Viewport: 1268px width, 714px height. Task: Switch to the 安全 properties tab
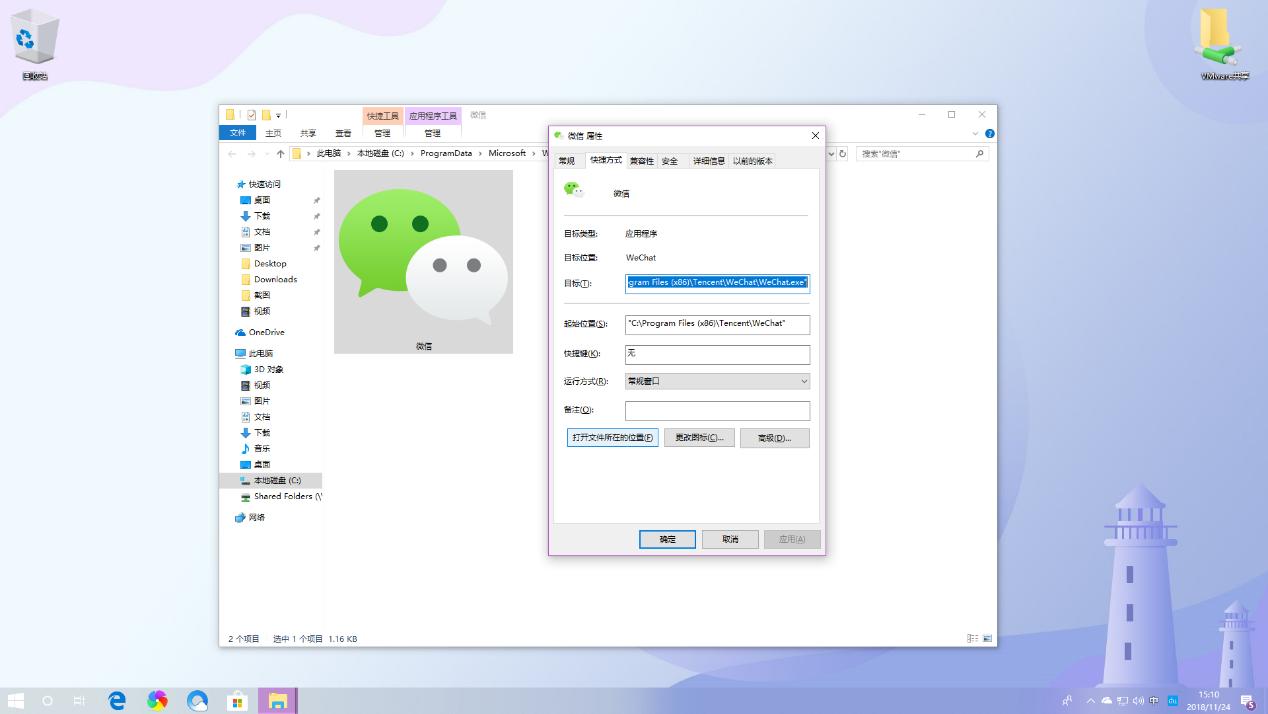pyautogui.click(x=670, y=160)
